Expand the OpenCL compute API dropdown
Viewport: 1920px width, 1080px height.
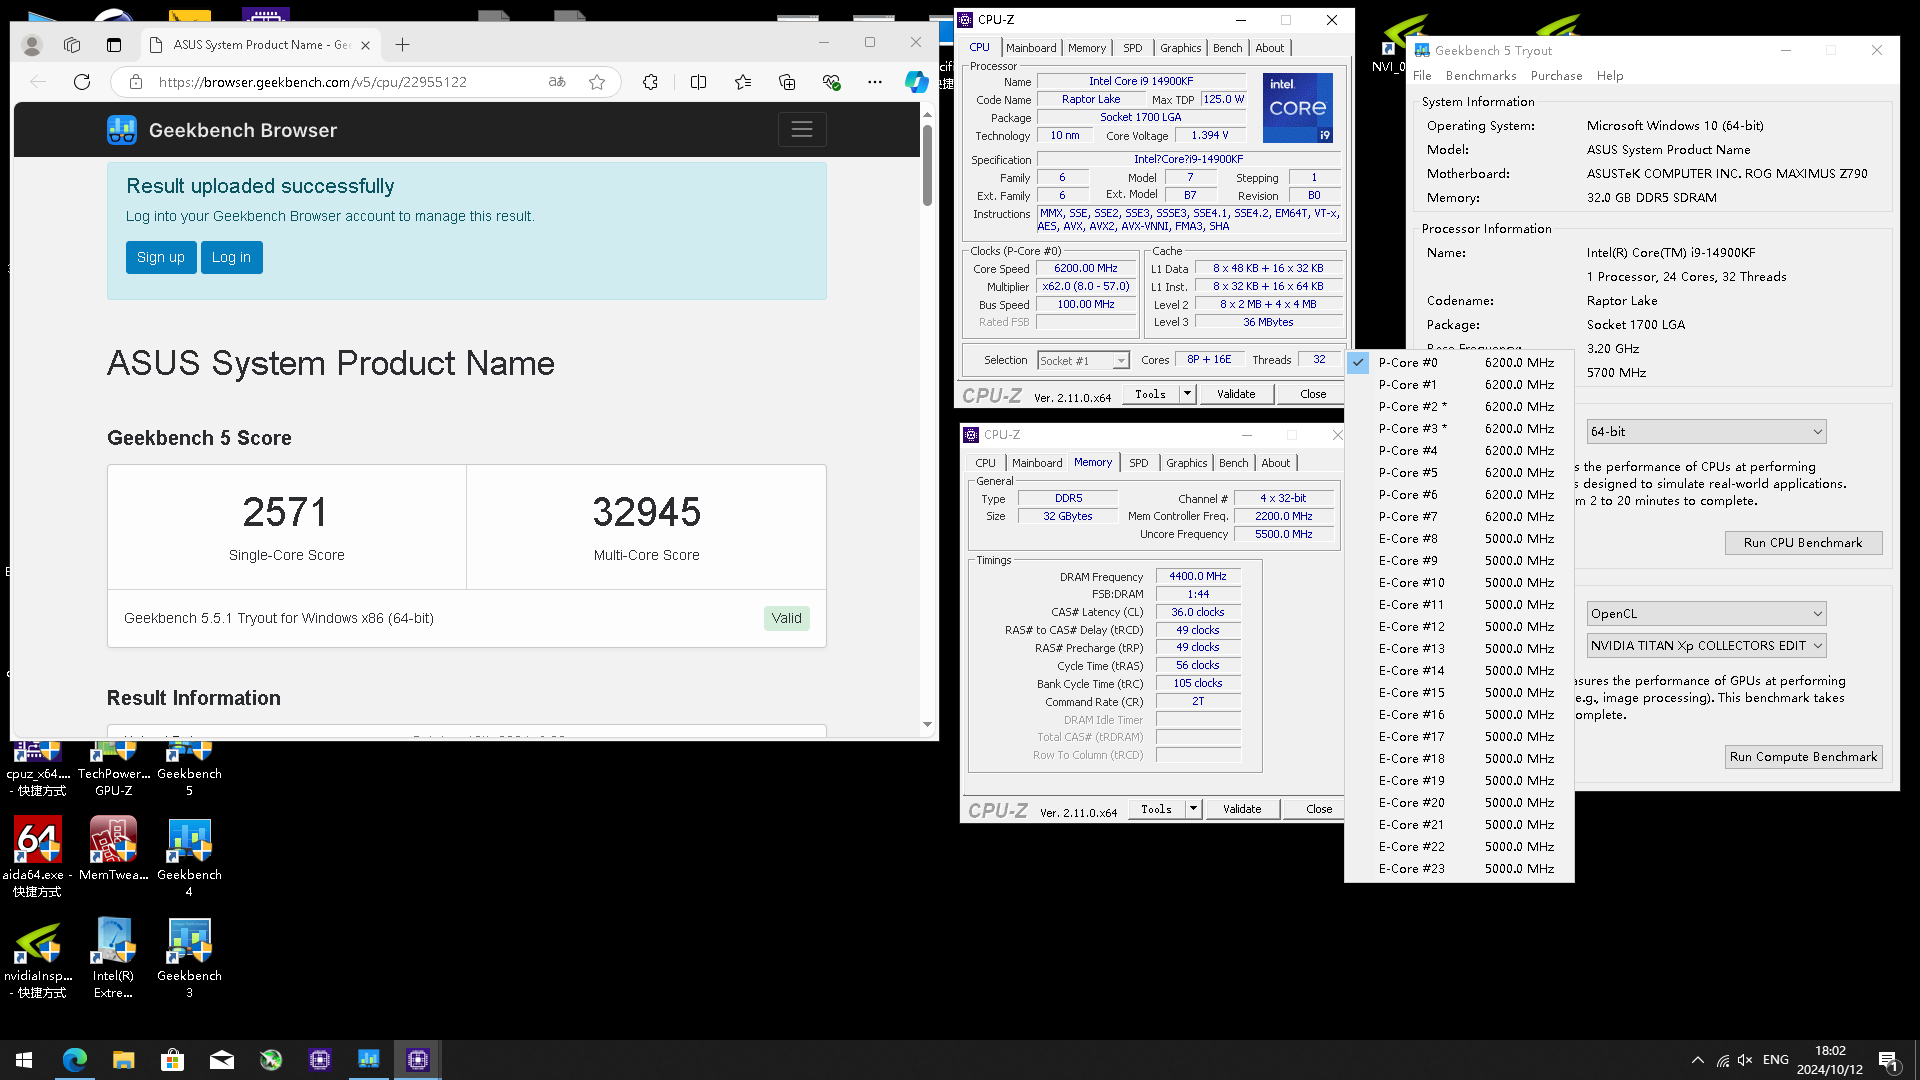point(1706,614)
